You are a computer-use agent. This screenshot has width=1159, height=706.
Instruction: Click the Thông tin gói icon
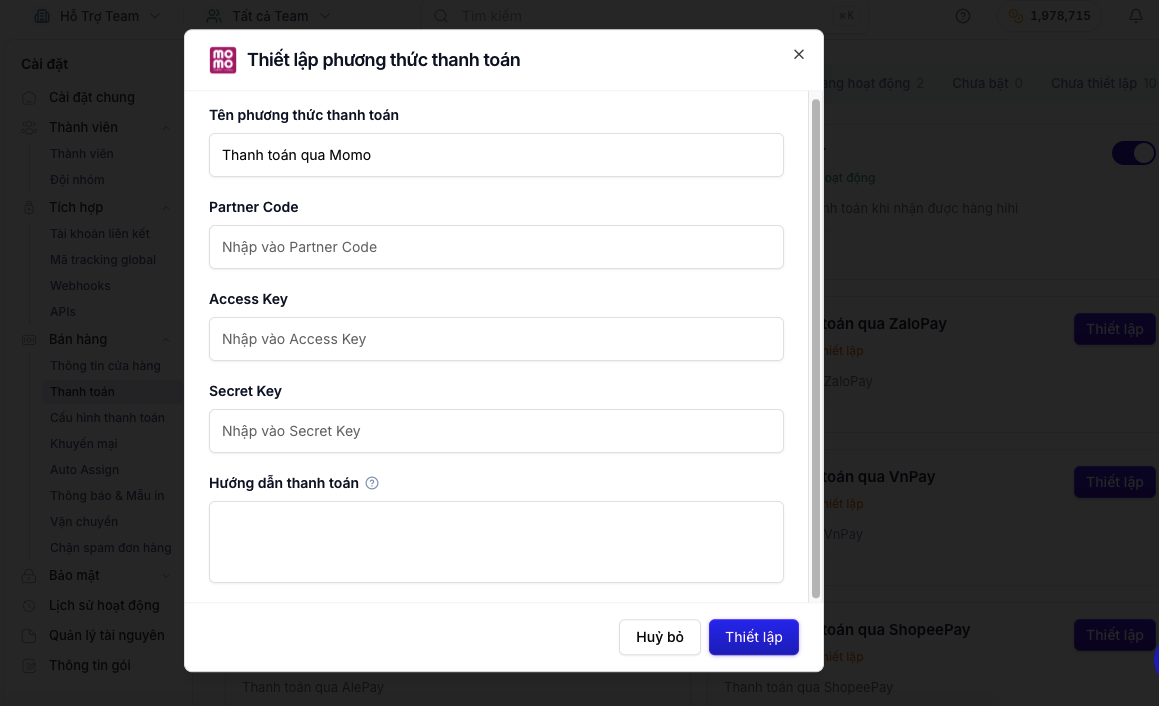coord(29,666)
